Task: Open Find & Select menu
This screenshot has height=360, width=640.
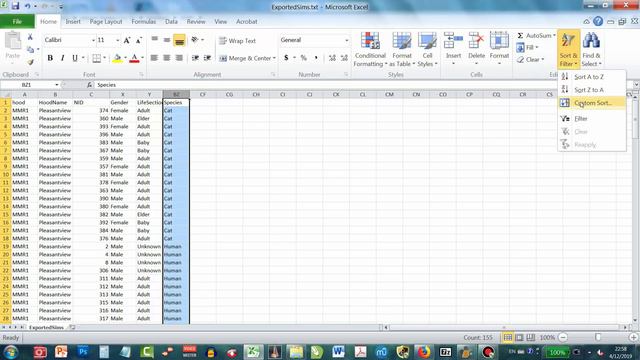Action: tap(591, 49)
